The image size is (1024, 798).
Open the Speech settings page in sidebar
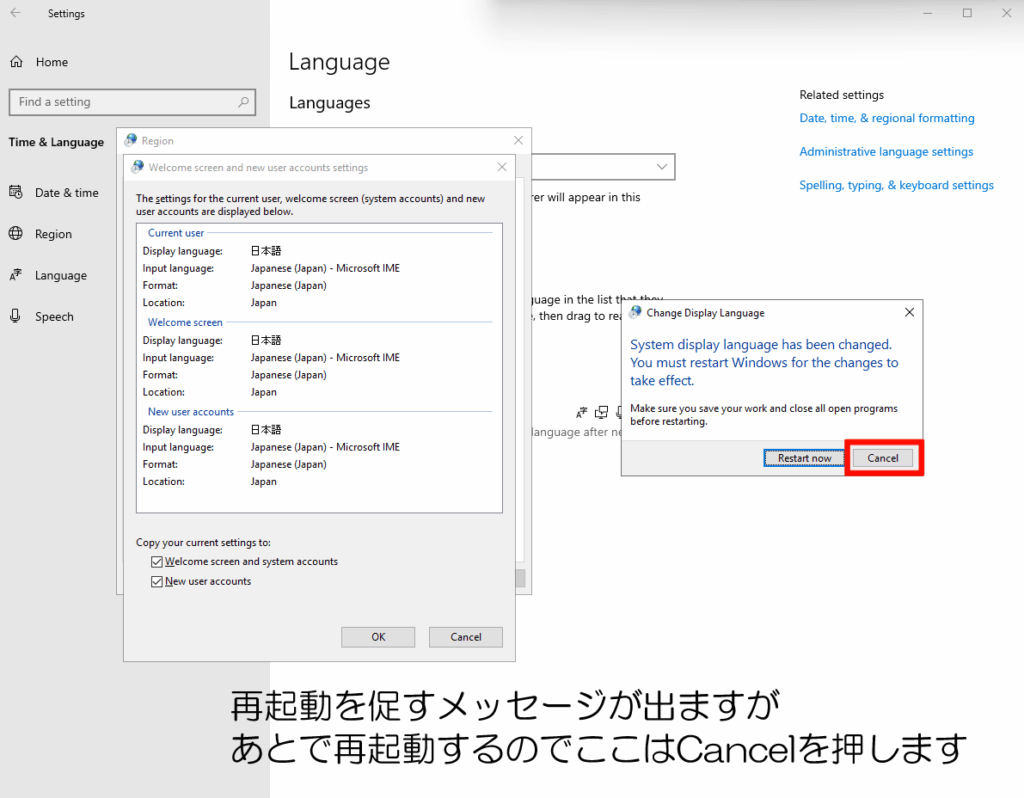(54, 317)
